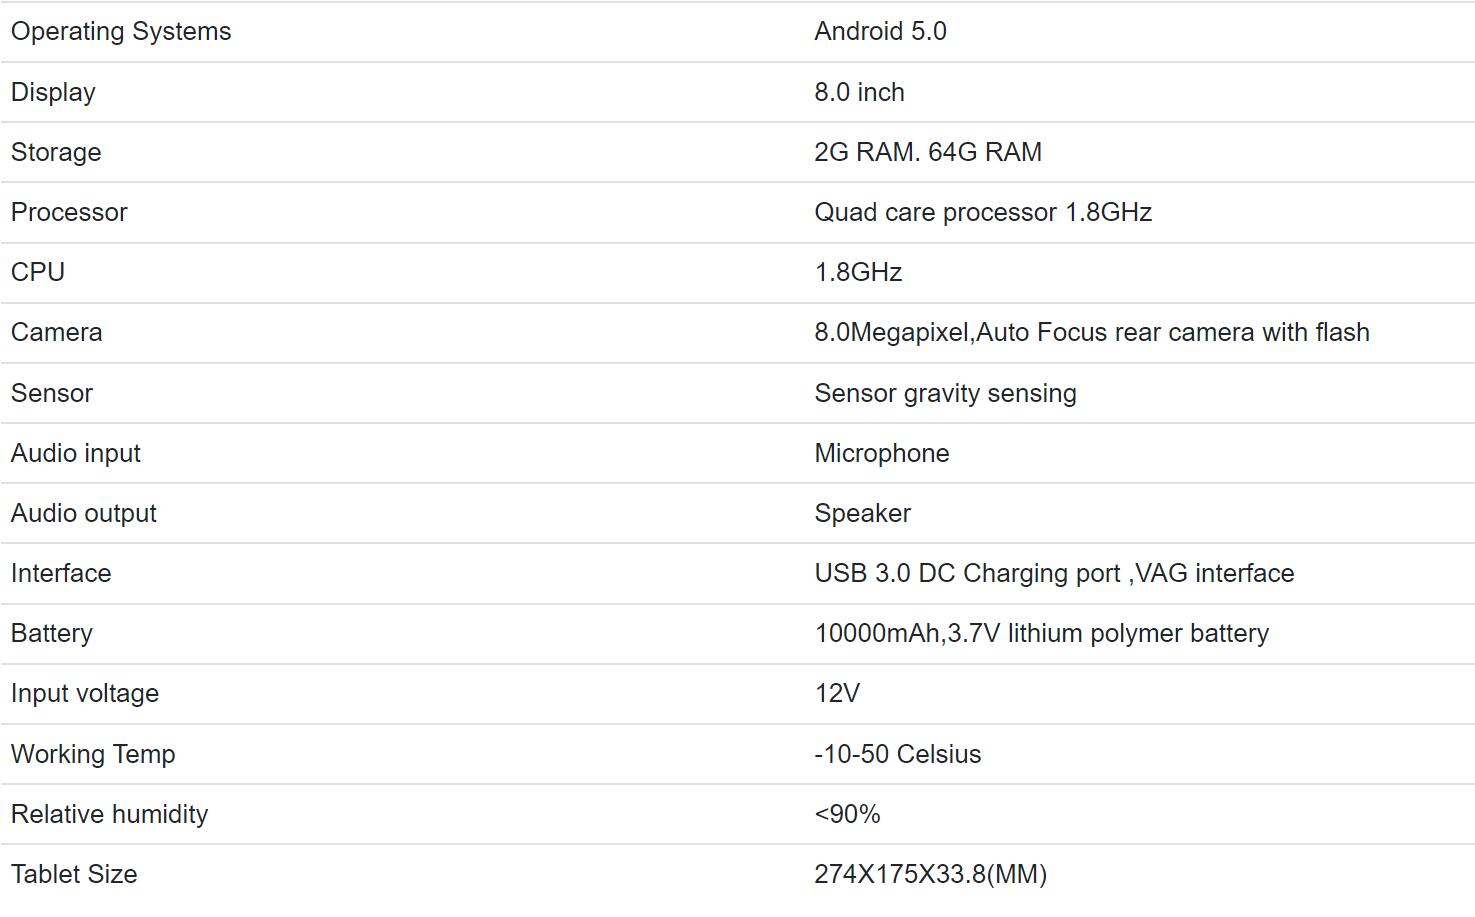Select the 8.0Megapixel camera description
Image resolution: width=1475 pixels, height=917 pixels.
[x=1092, y=332]
